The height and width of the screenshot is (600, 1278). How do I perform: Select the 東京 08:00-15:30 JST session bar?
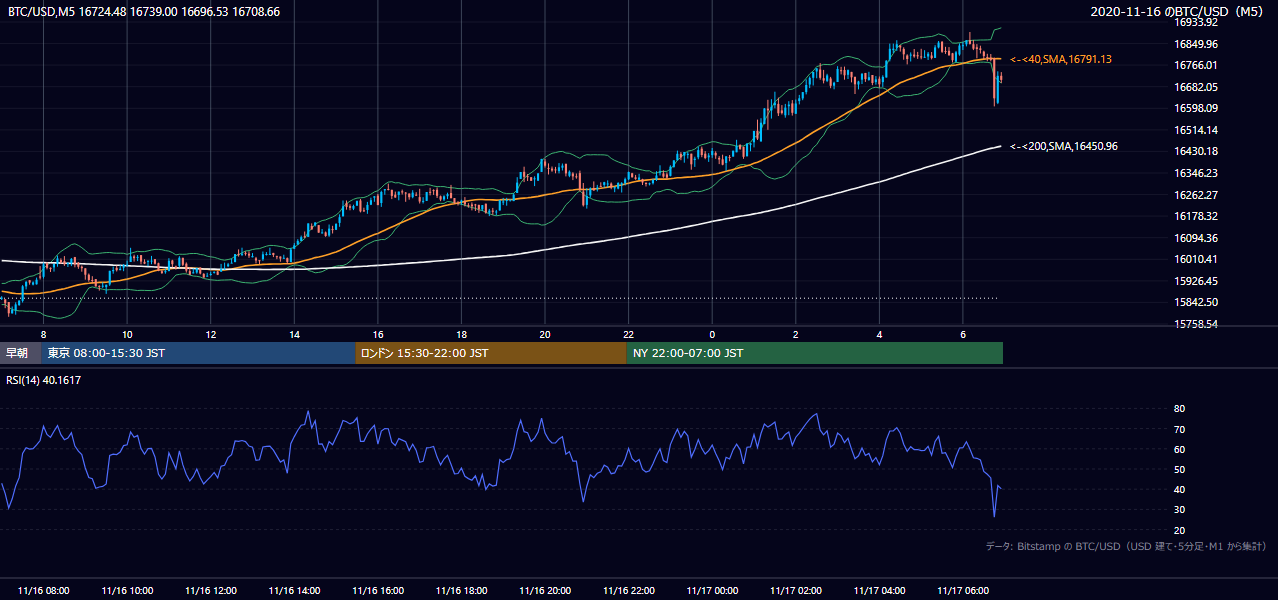pyautogui.click(x=198, y=353)
